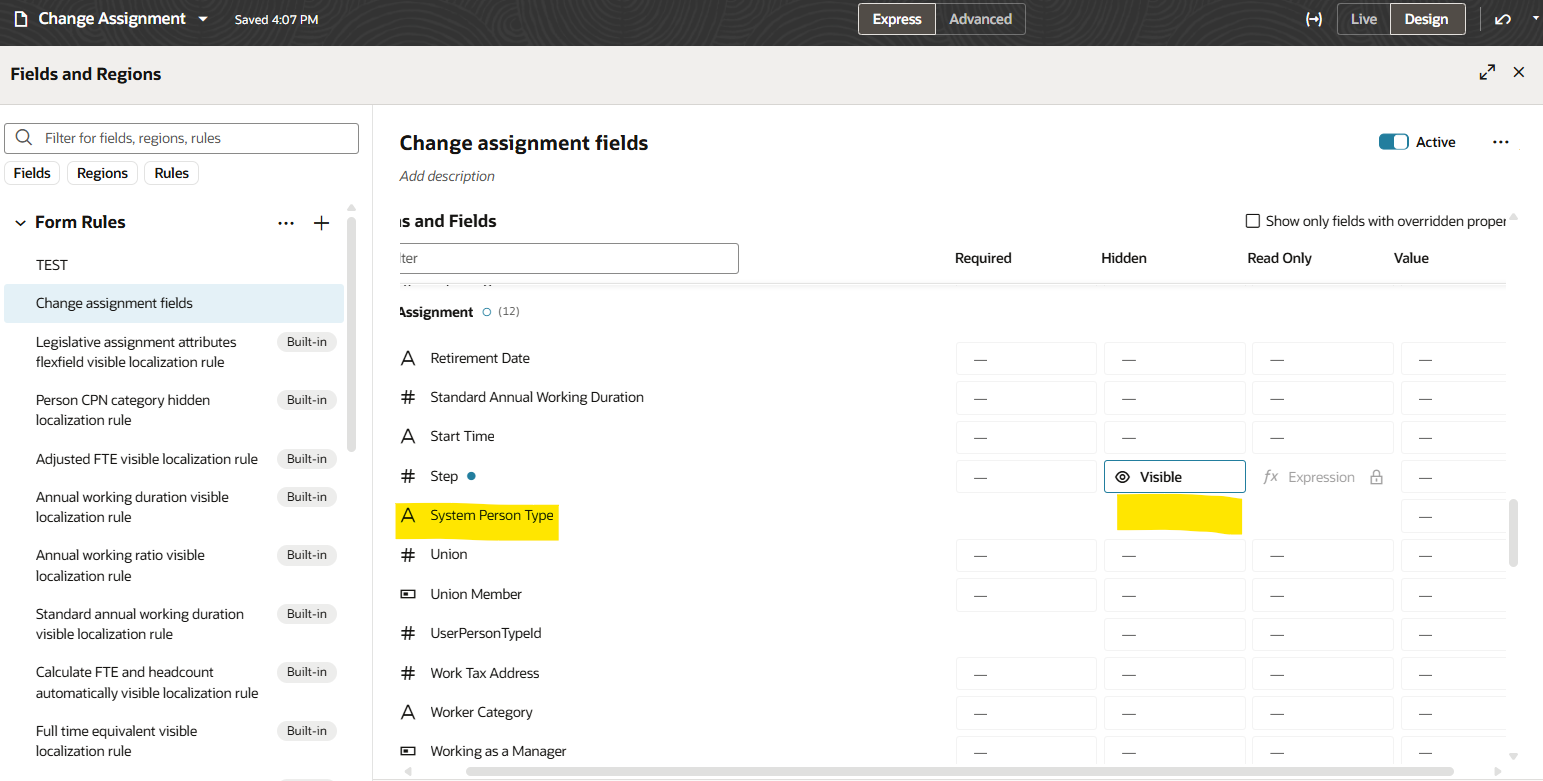1543x781 pixels.
Task: Filter by Rules chip
Action: [x=171, y=173]
